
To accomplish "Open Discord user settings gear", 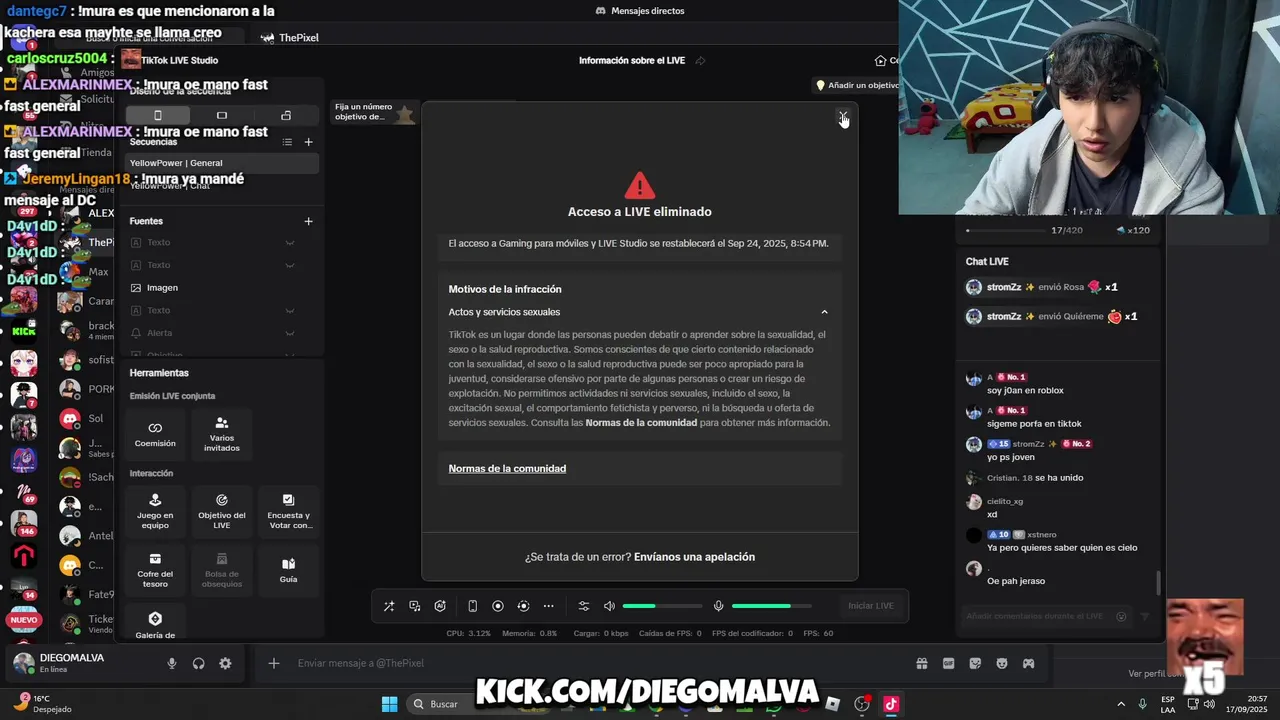I will (225, 663).
